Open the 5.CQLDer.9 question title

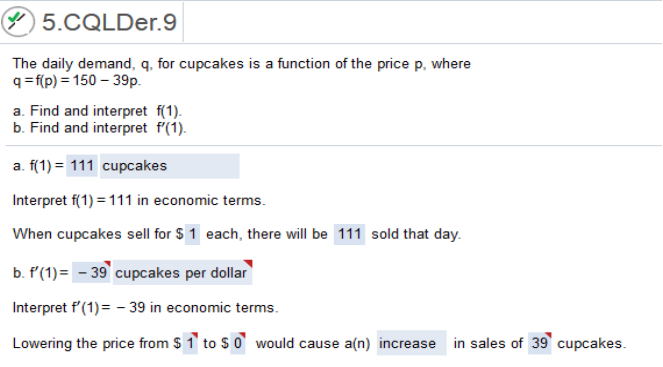109,22
